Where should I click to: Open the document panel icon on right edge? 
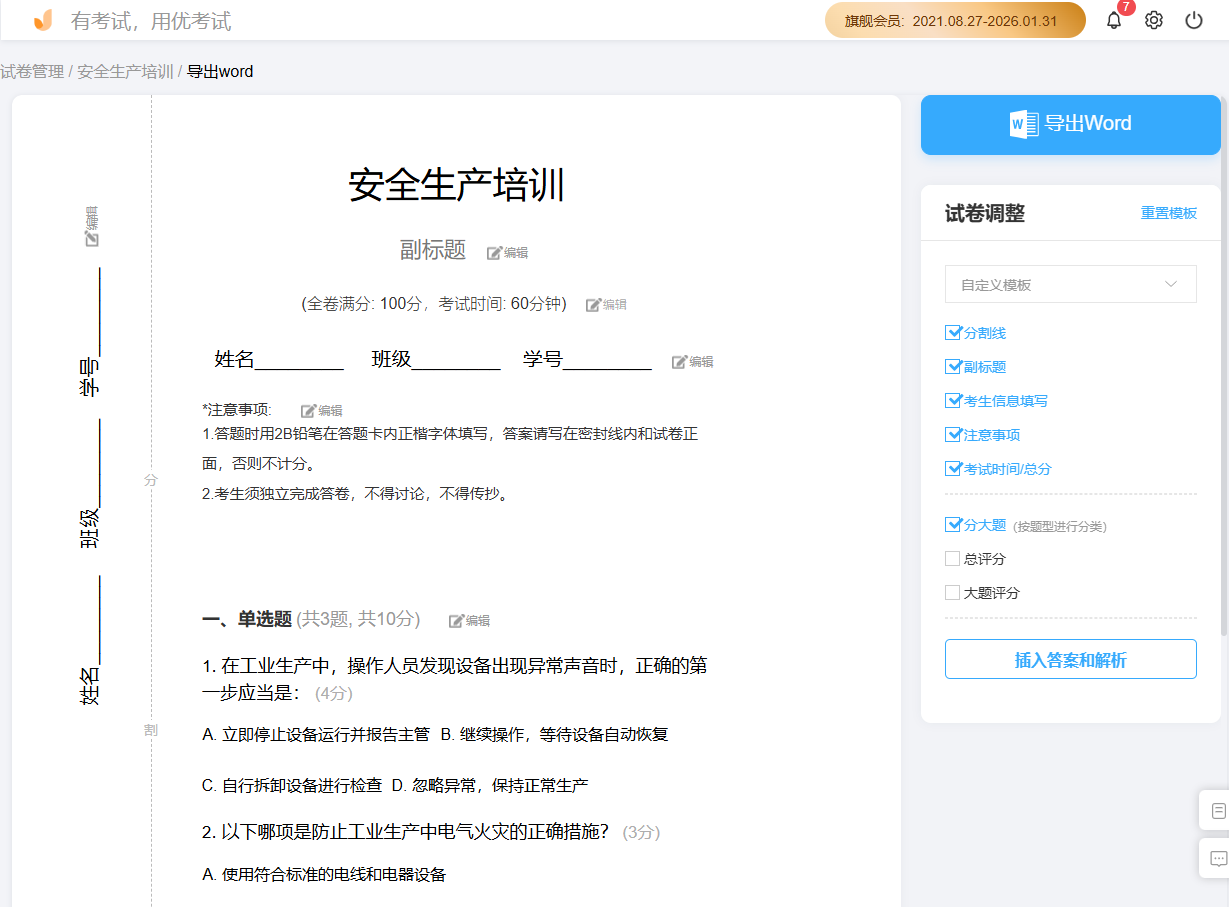[1217, 809]
